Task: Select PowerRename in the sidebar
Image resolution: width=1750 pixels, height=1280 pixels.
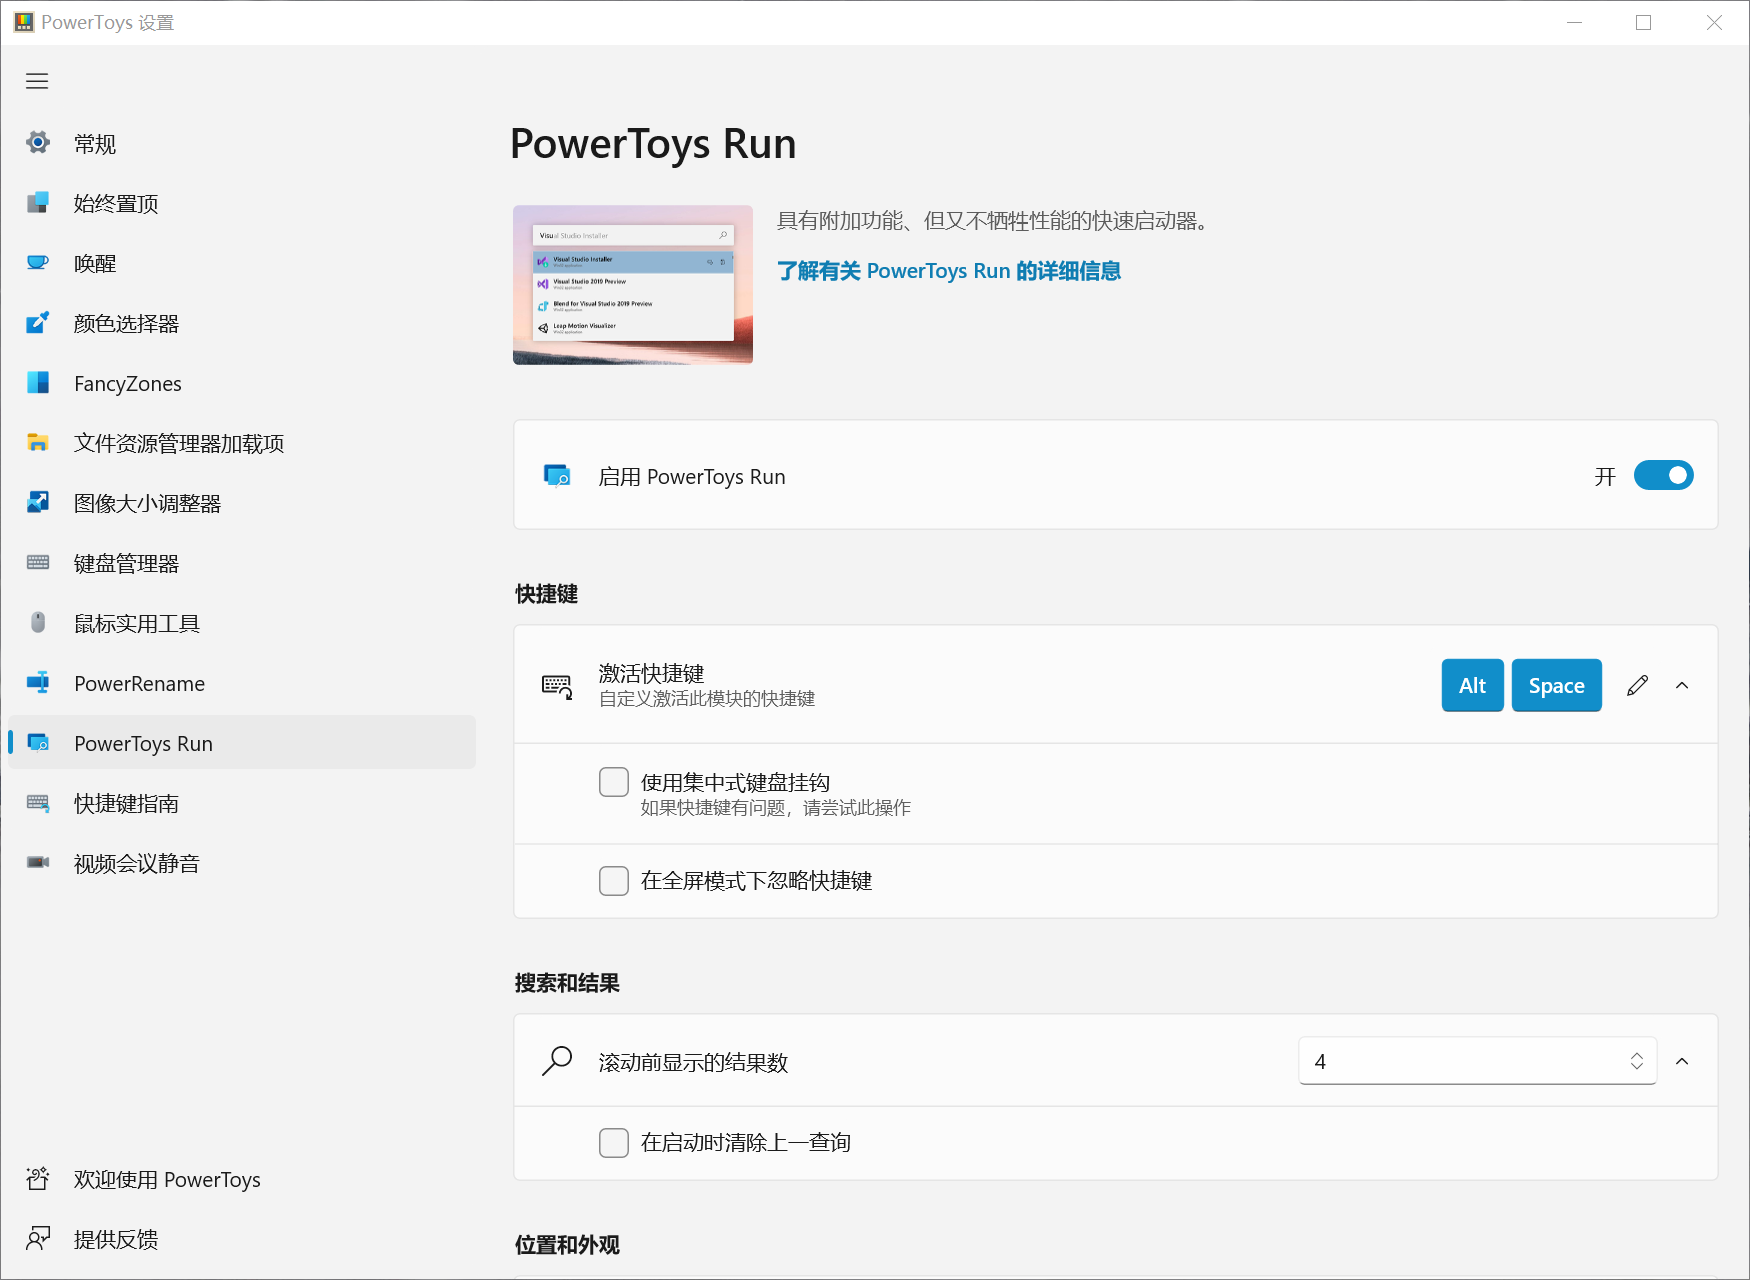Action: click(x=242, y=683)
